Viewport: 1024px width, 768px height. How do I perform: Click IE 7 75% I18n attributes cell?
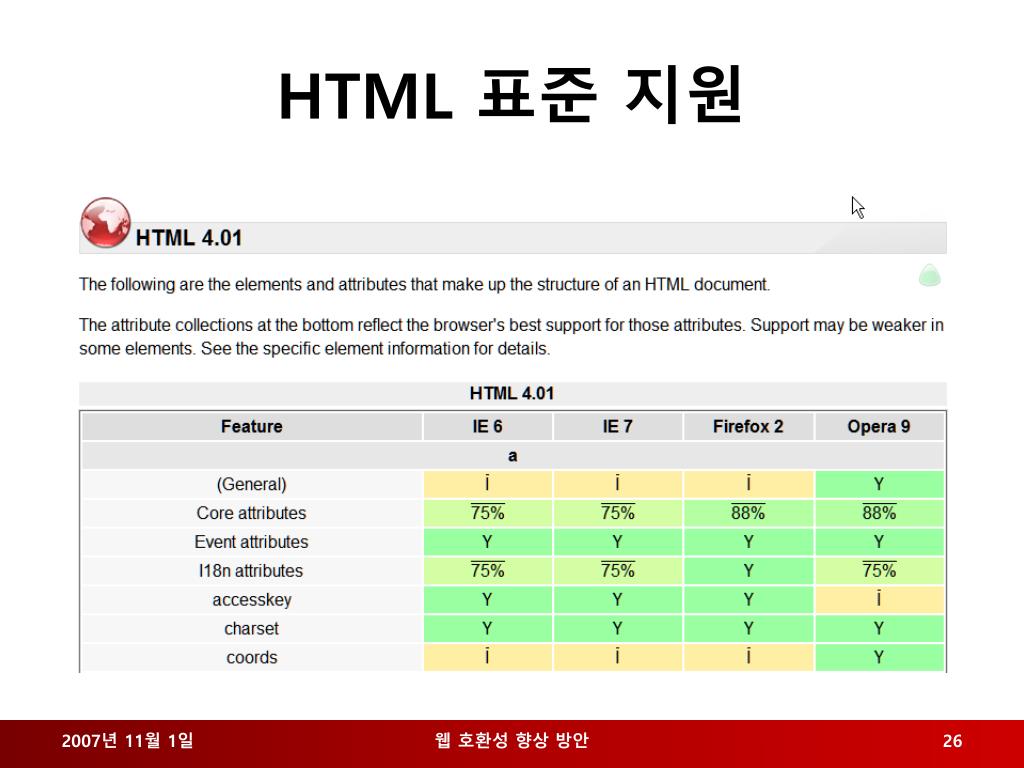(617, 571)
